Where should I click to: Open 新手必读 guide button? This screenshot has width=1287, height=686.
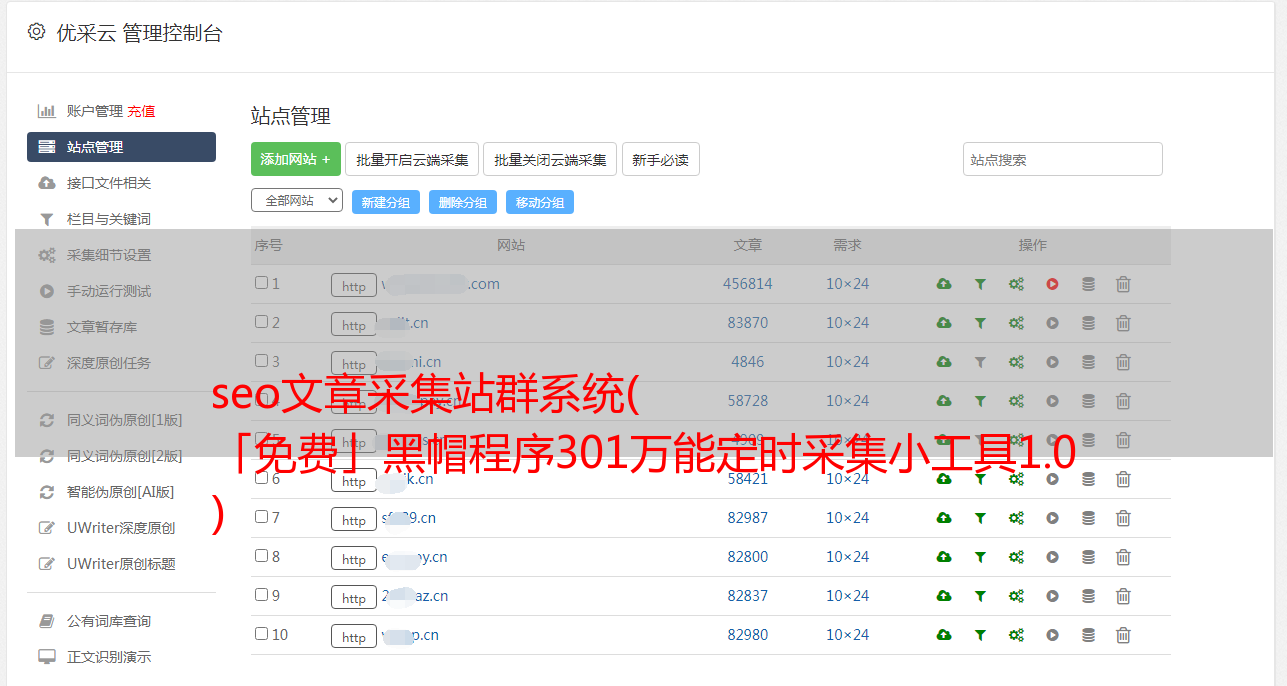point(661,159)
